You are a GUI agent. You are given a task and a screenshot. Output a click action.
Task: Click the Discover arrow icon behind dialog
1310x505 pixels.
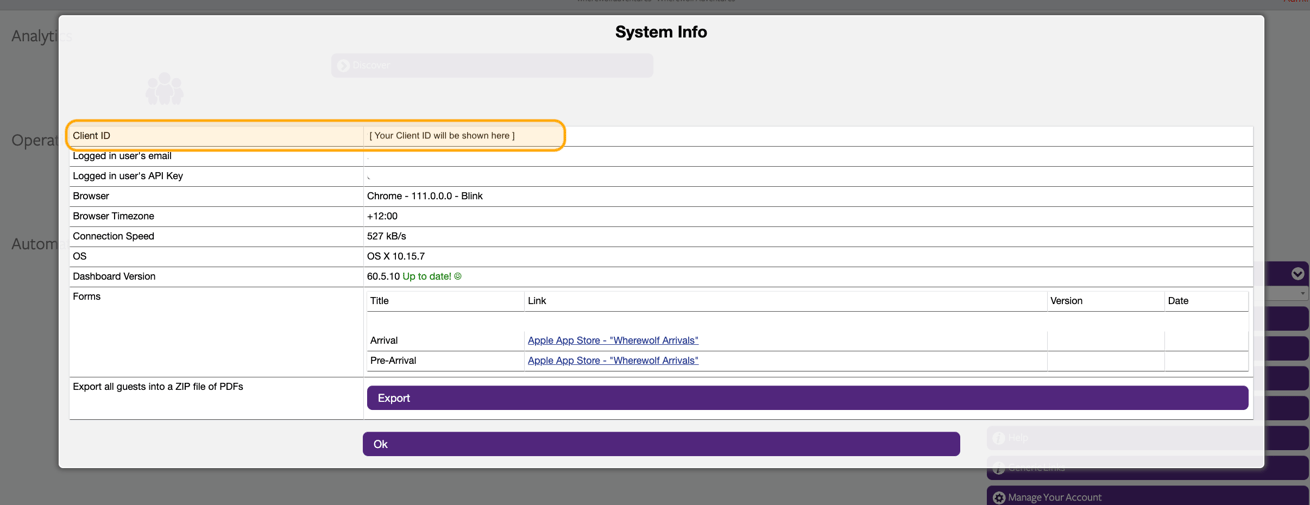(343, 66)
